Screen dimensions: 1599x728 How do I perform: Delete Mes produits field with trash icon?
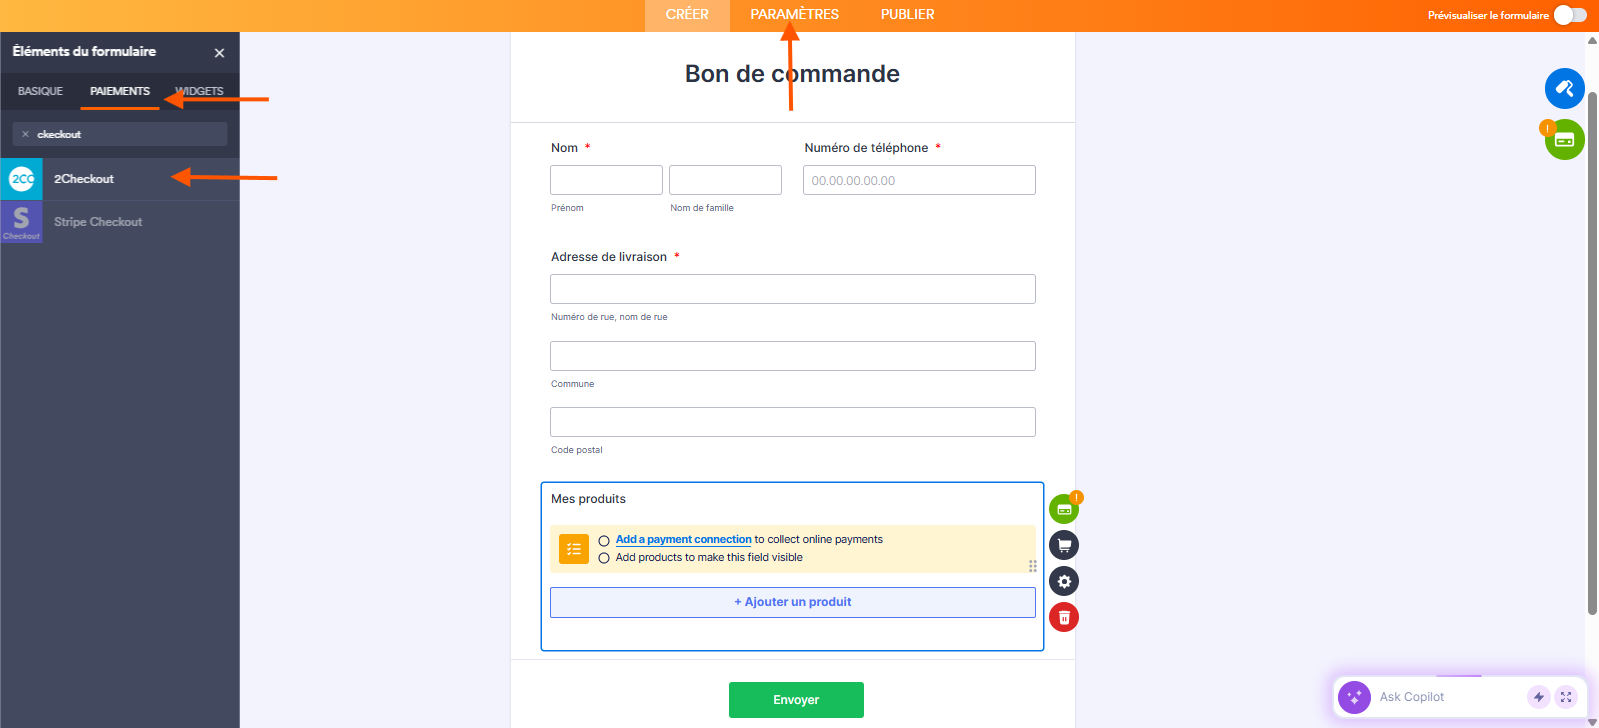tap(1064, 617)
